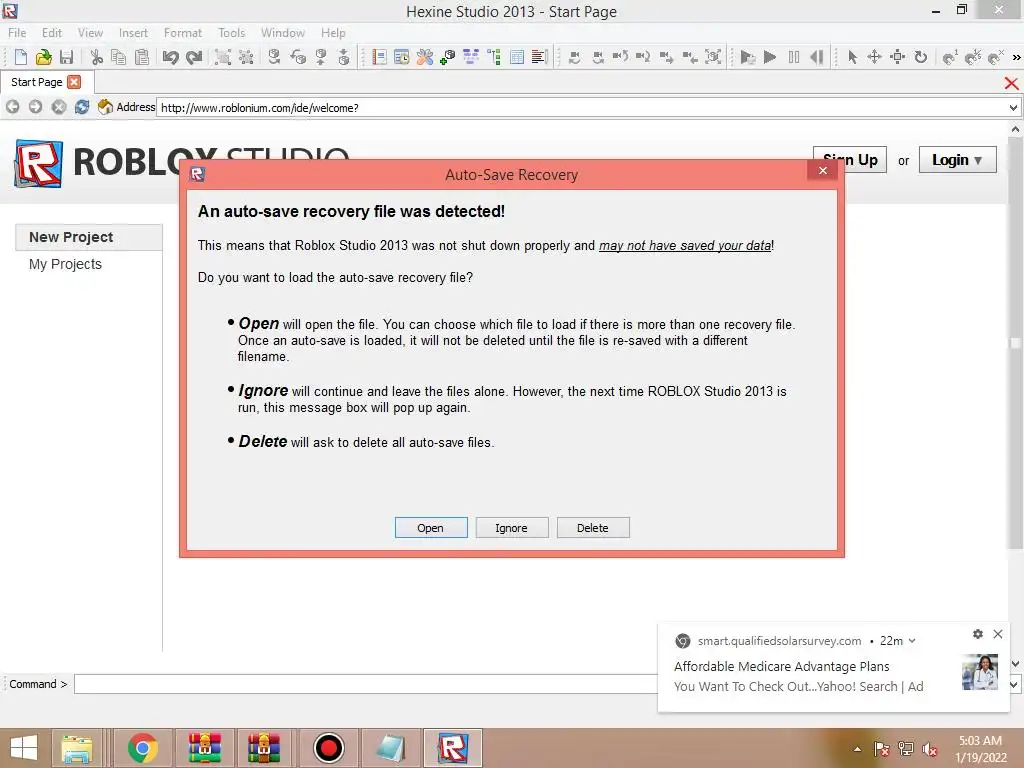Open File Explorer from the taskbar
1024x768 pixels.
pos(77,748)
